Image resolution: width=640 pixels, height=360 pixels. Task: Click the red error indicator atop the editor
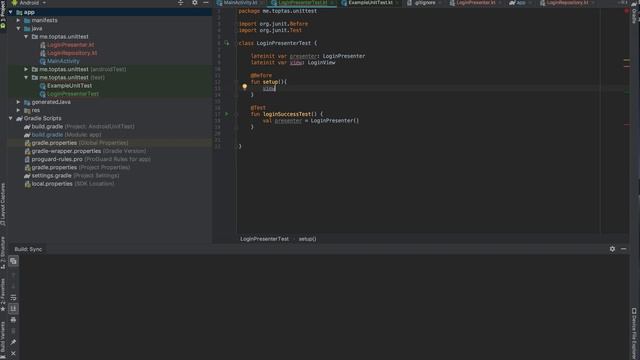coord(626,11)
